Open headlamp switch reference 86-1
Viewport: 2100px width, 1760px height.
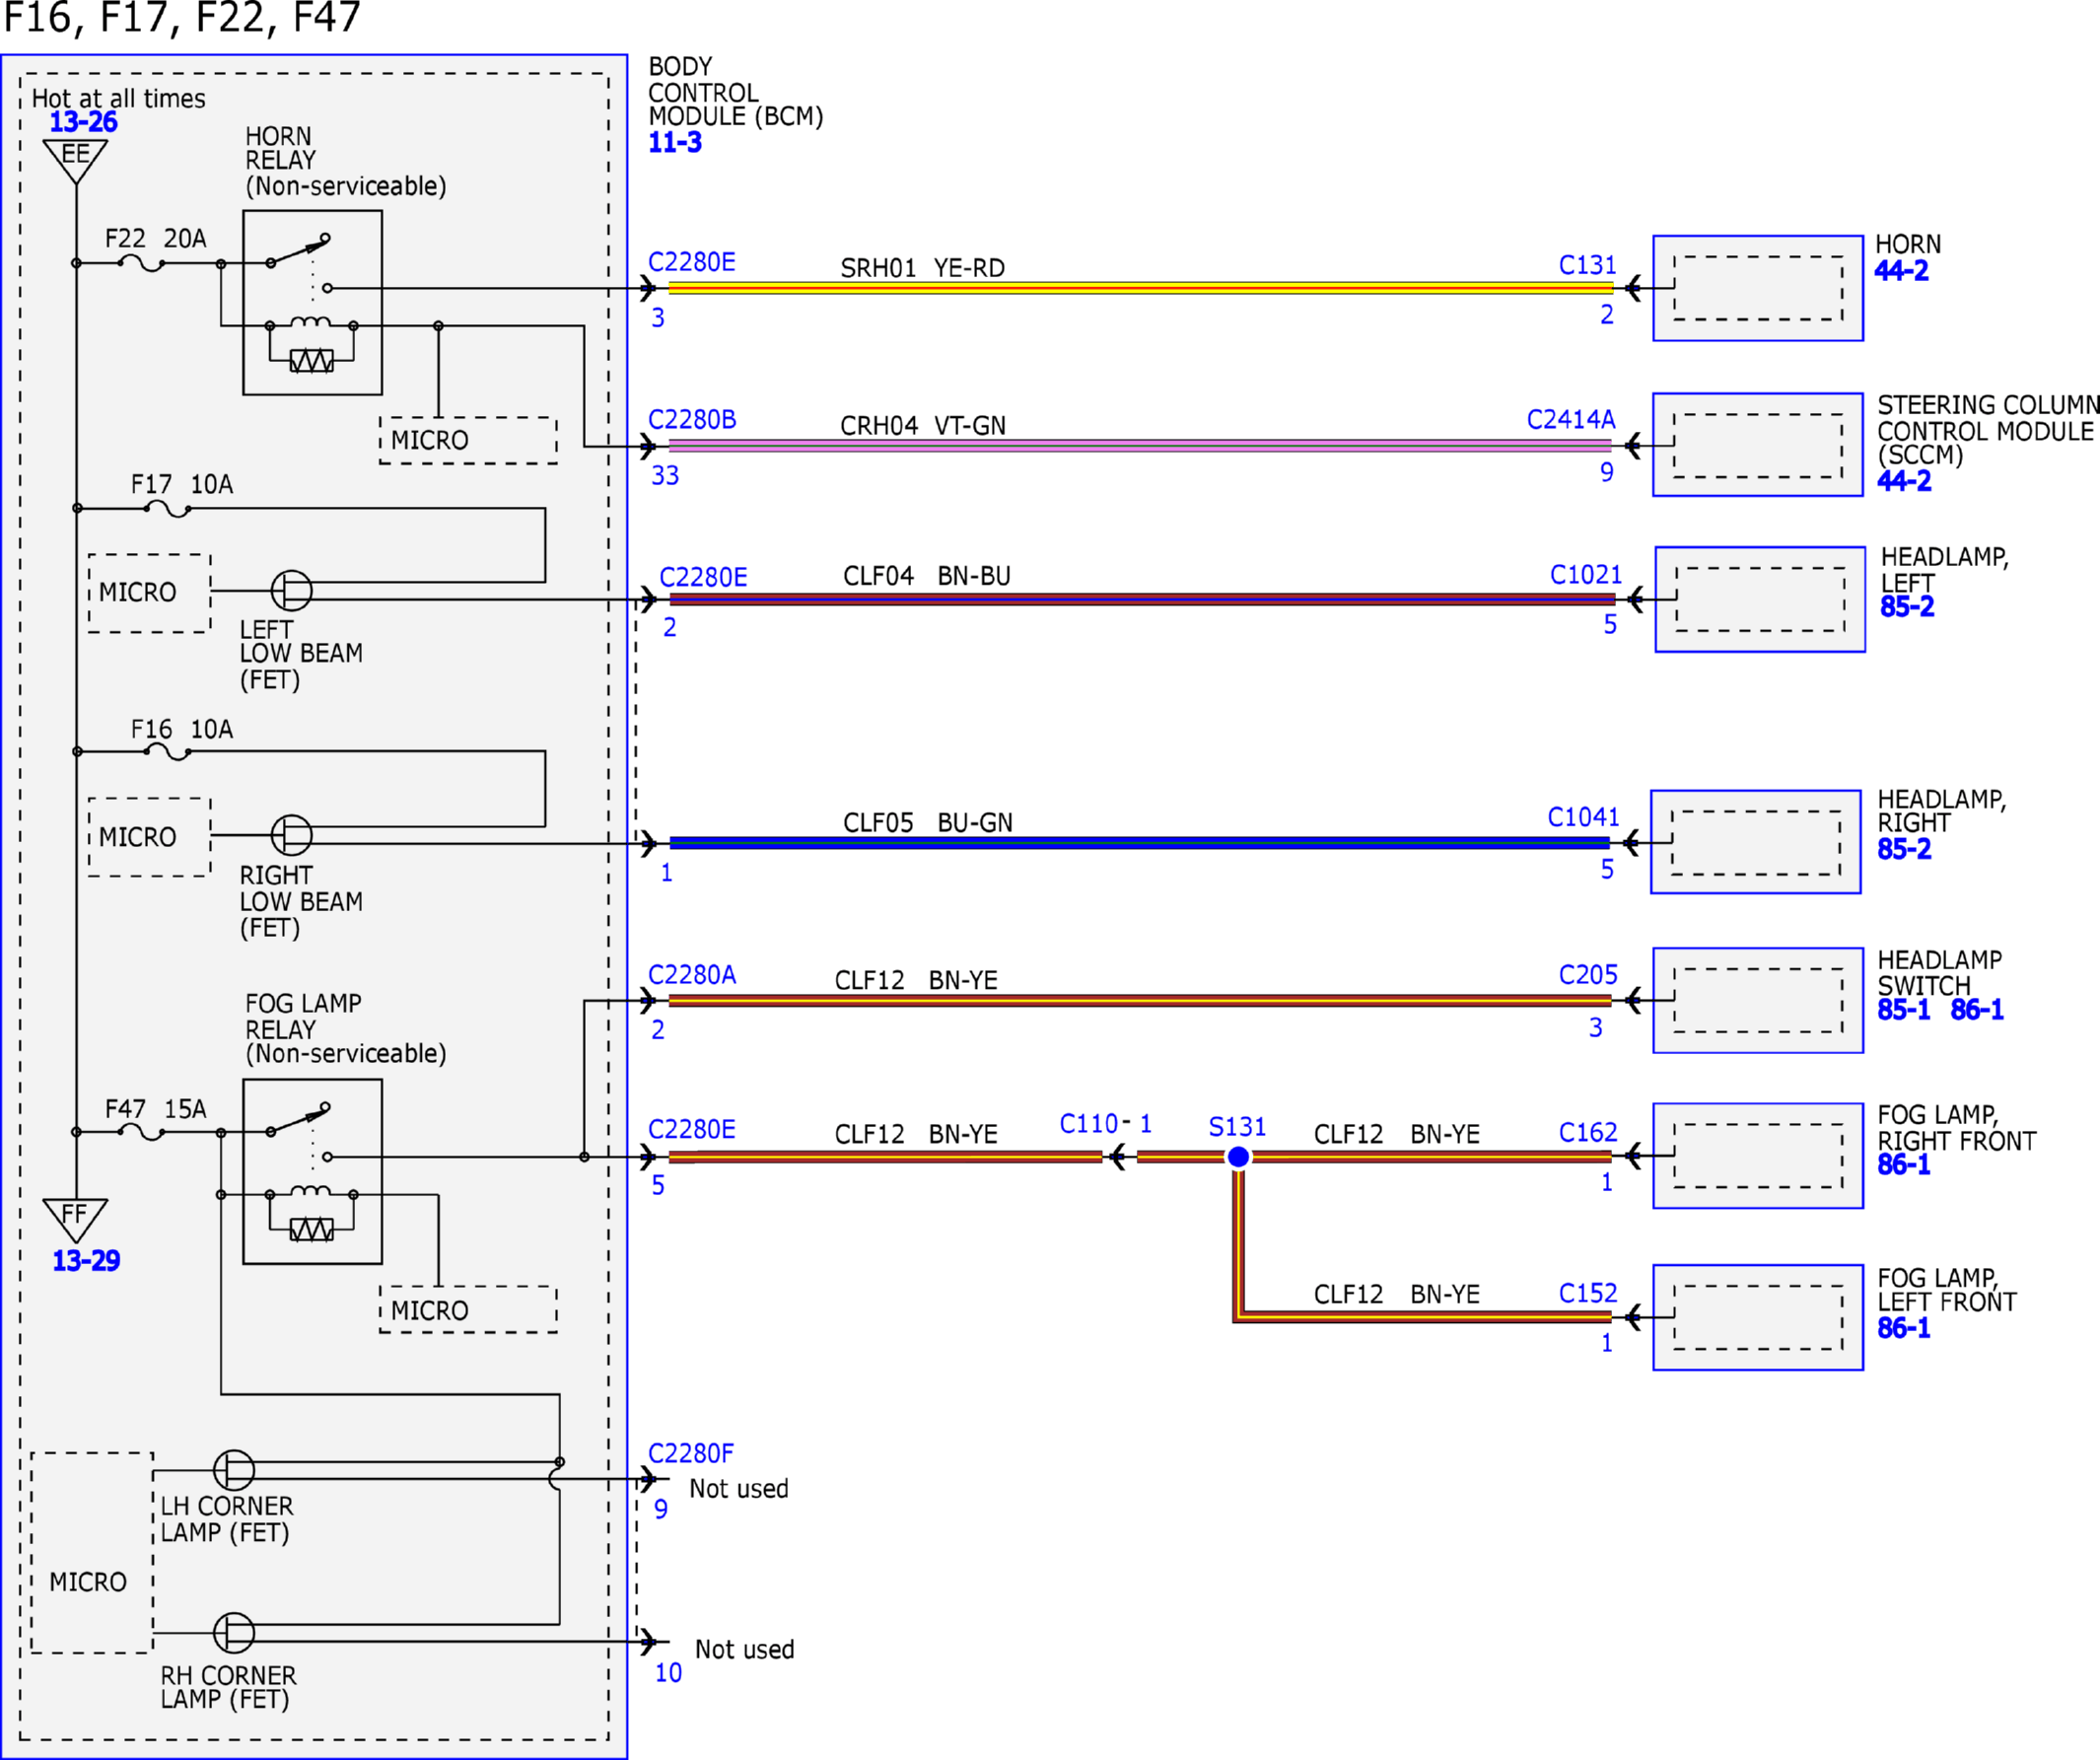point(1977,1009)
